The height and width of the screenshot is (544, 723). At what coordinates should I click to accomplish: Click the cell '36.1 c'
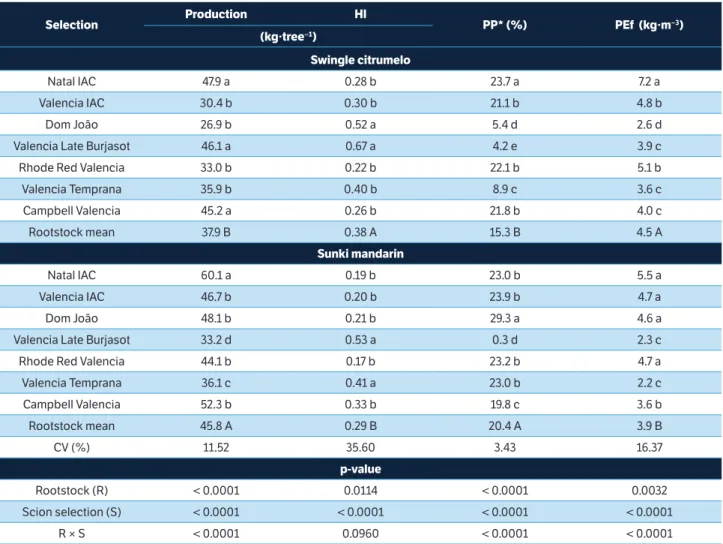pos(216,383)
